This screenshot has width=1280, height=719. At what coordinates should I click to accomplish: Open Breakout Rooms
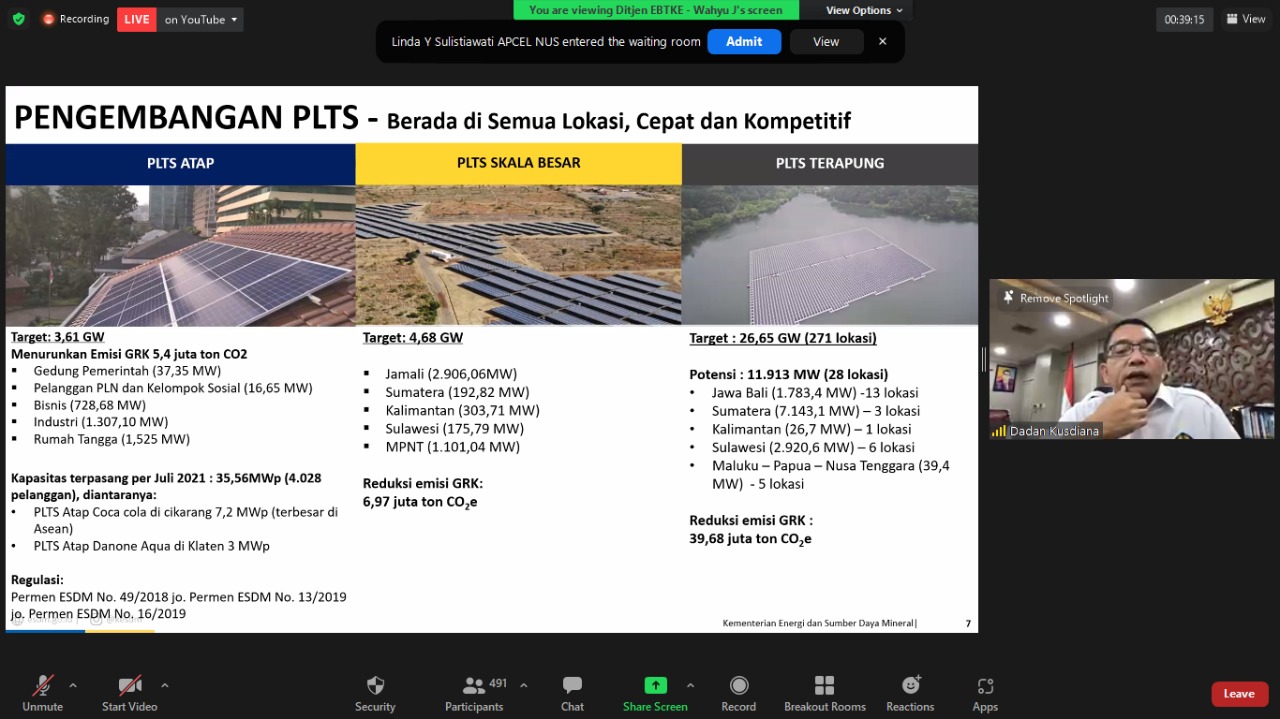tap(824, 686)
